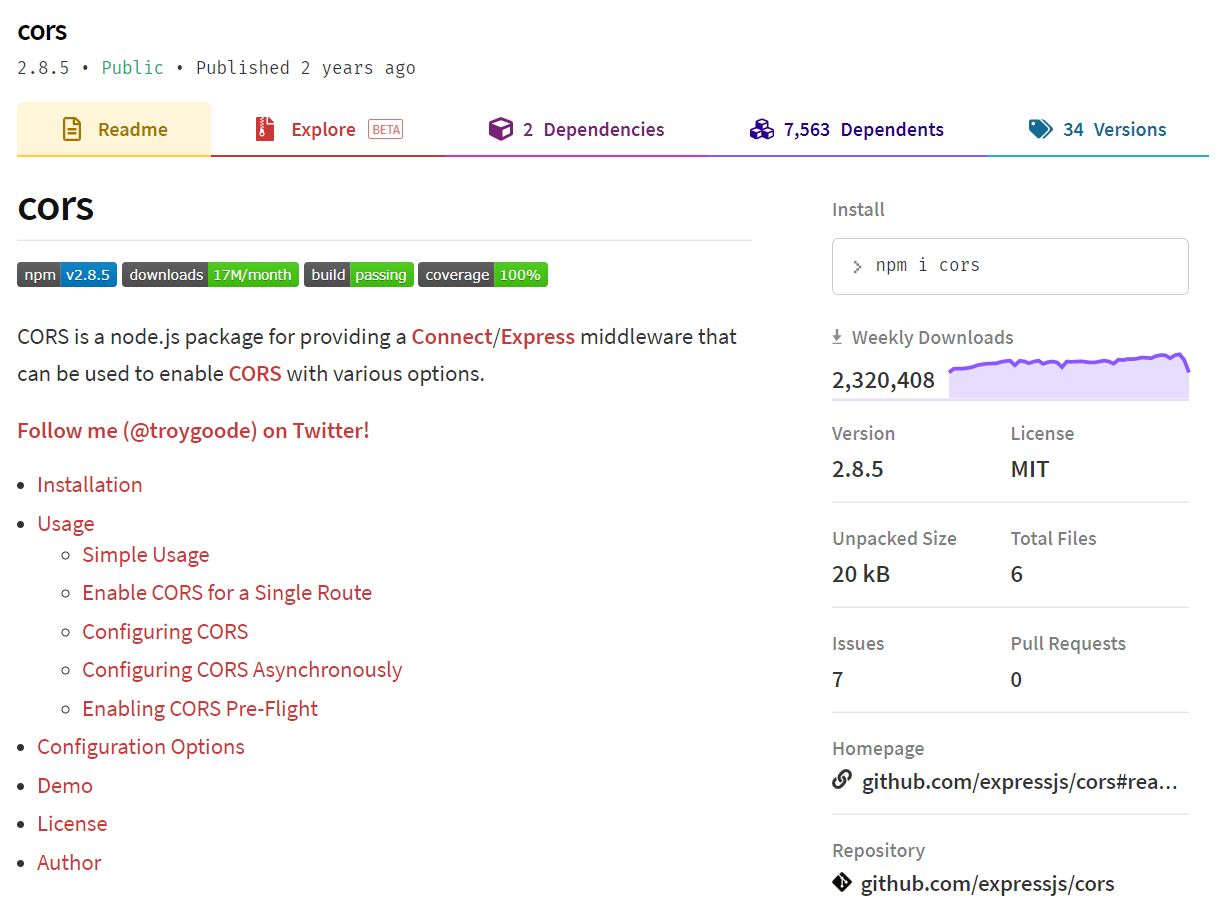
Task: Jump to the Installation section
Action: (x=90, y=485)
